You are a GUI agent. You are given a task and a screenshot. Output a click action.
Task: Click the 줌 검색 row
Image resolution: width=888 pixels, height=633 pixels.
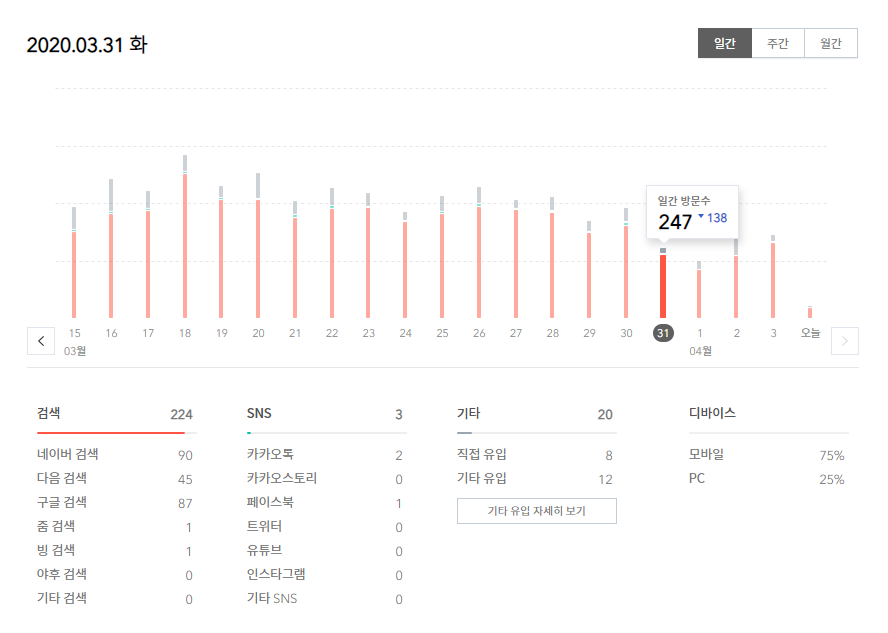click(x=115, y=527)
